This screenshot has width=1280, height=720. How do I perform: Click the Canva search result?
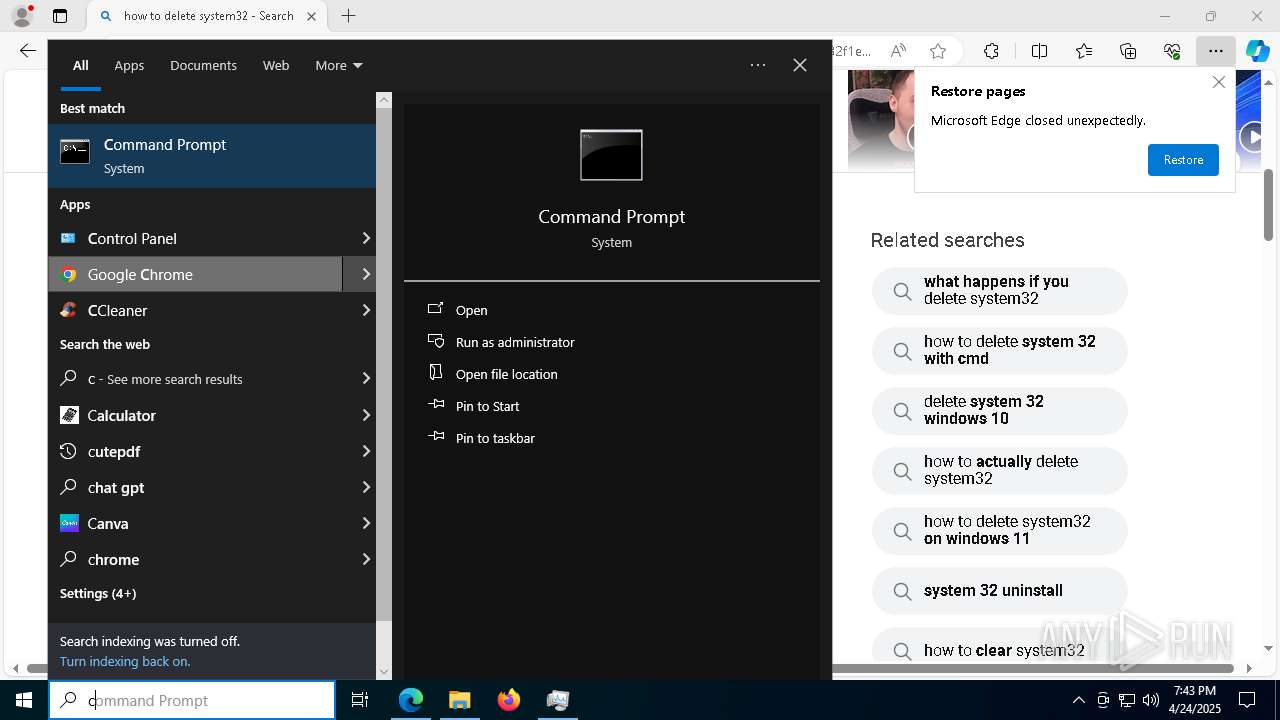tap(195, 523)
